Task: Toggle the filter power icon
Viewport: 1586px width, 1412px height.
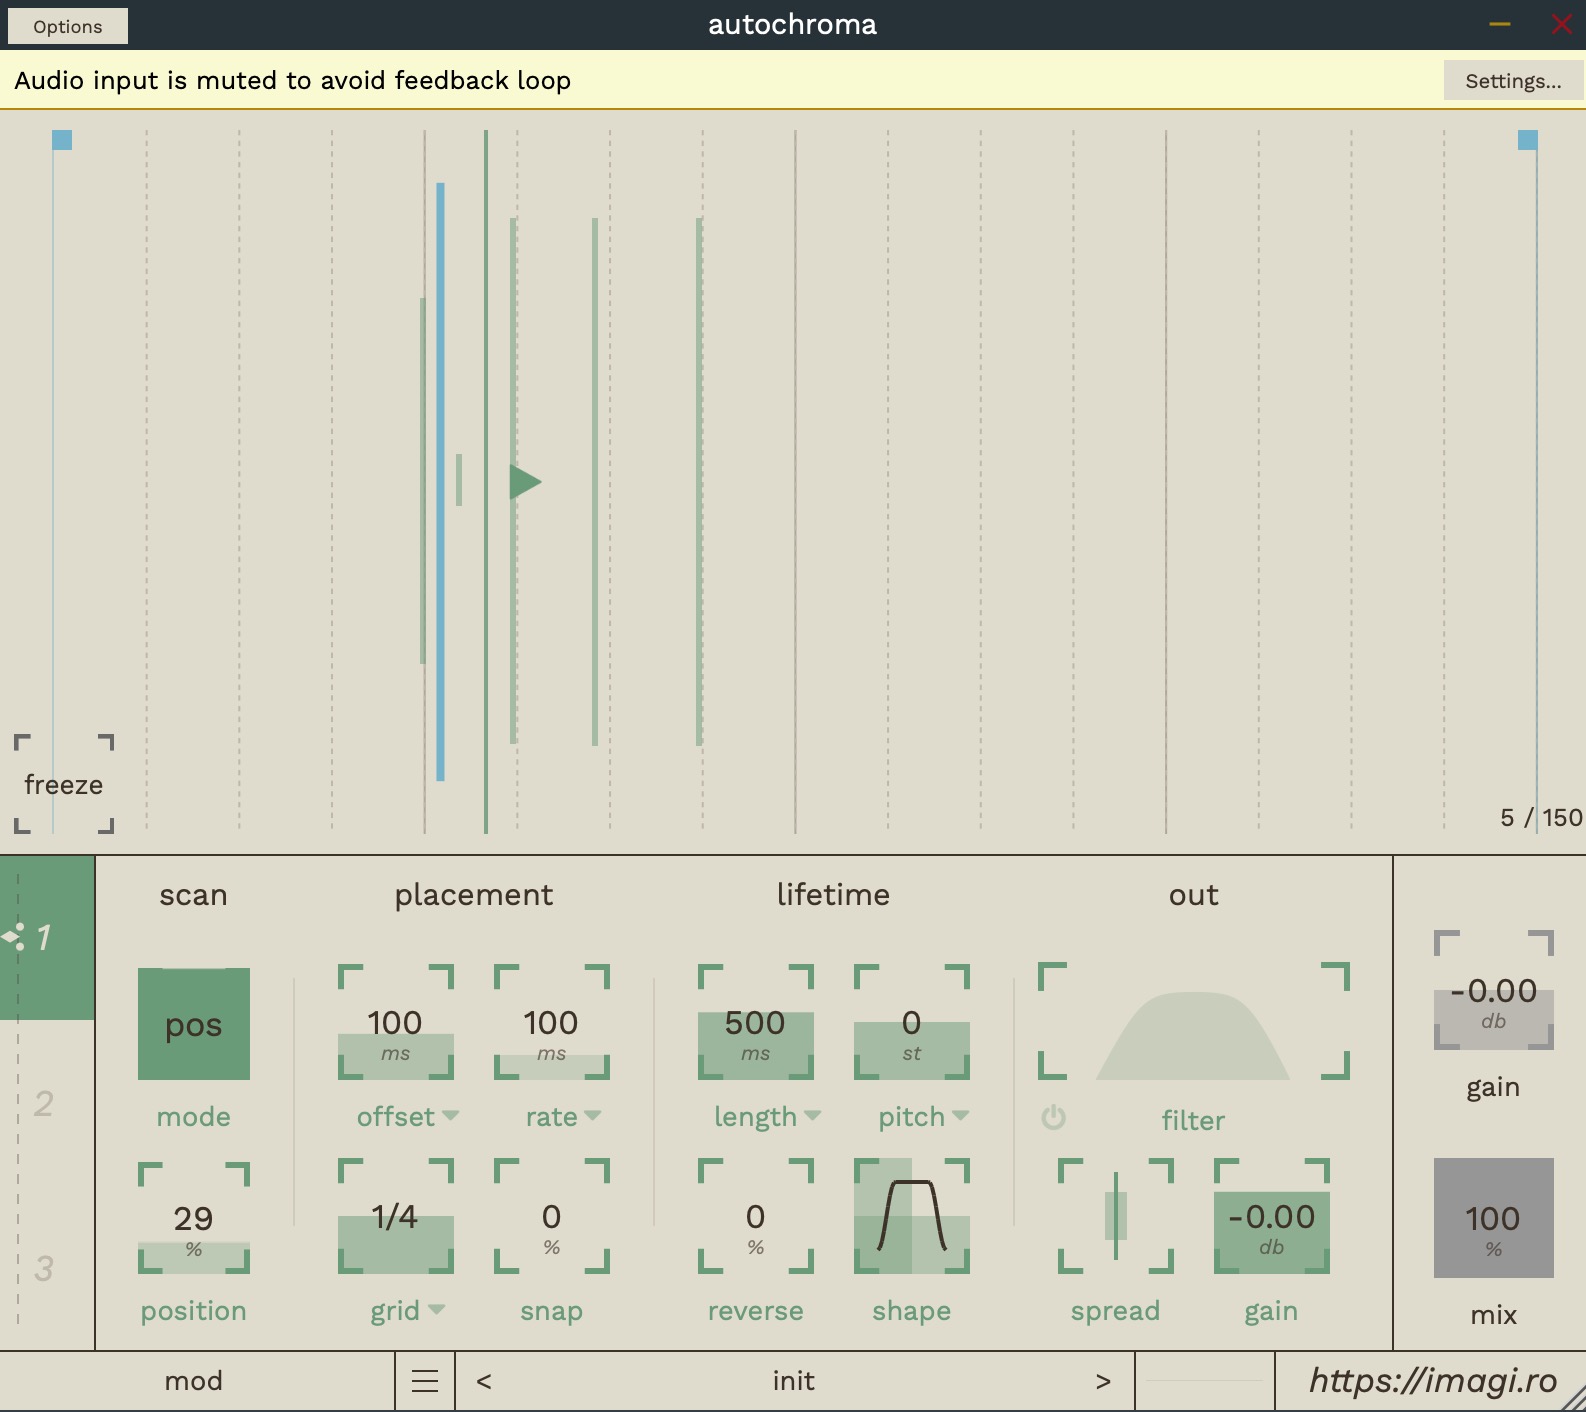Action: coord(1054,1118)
